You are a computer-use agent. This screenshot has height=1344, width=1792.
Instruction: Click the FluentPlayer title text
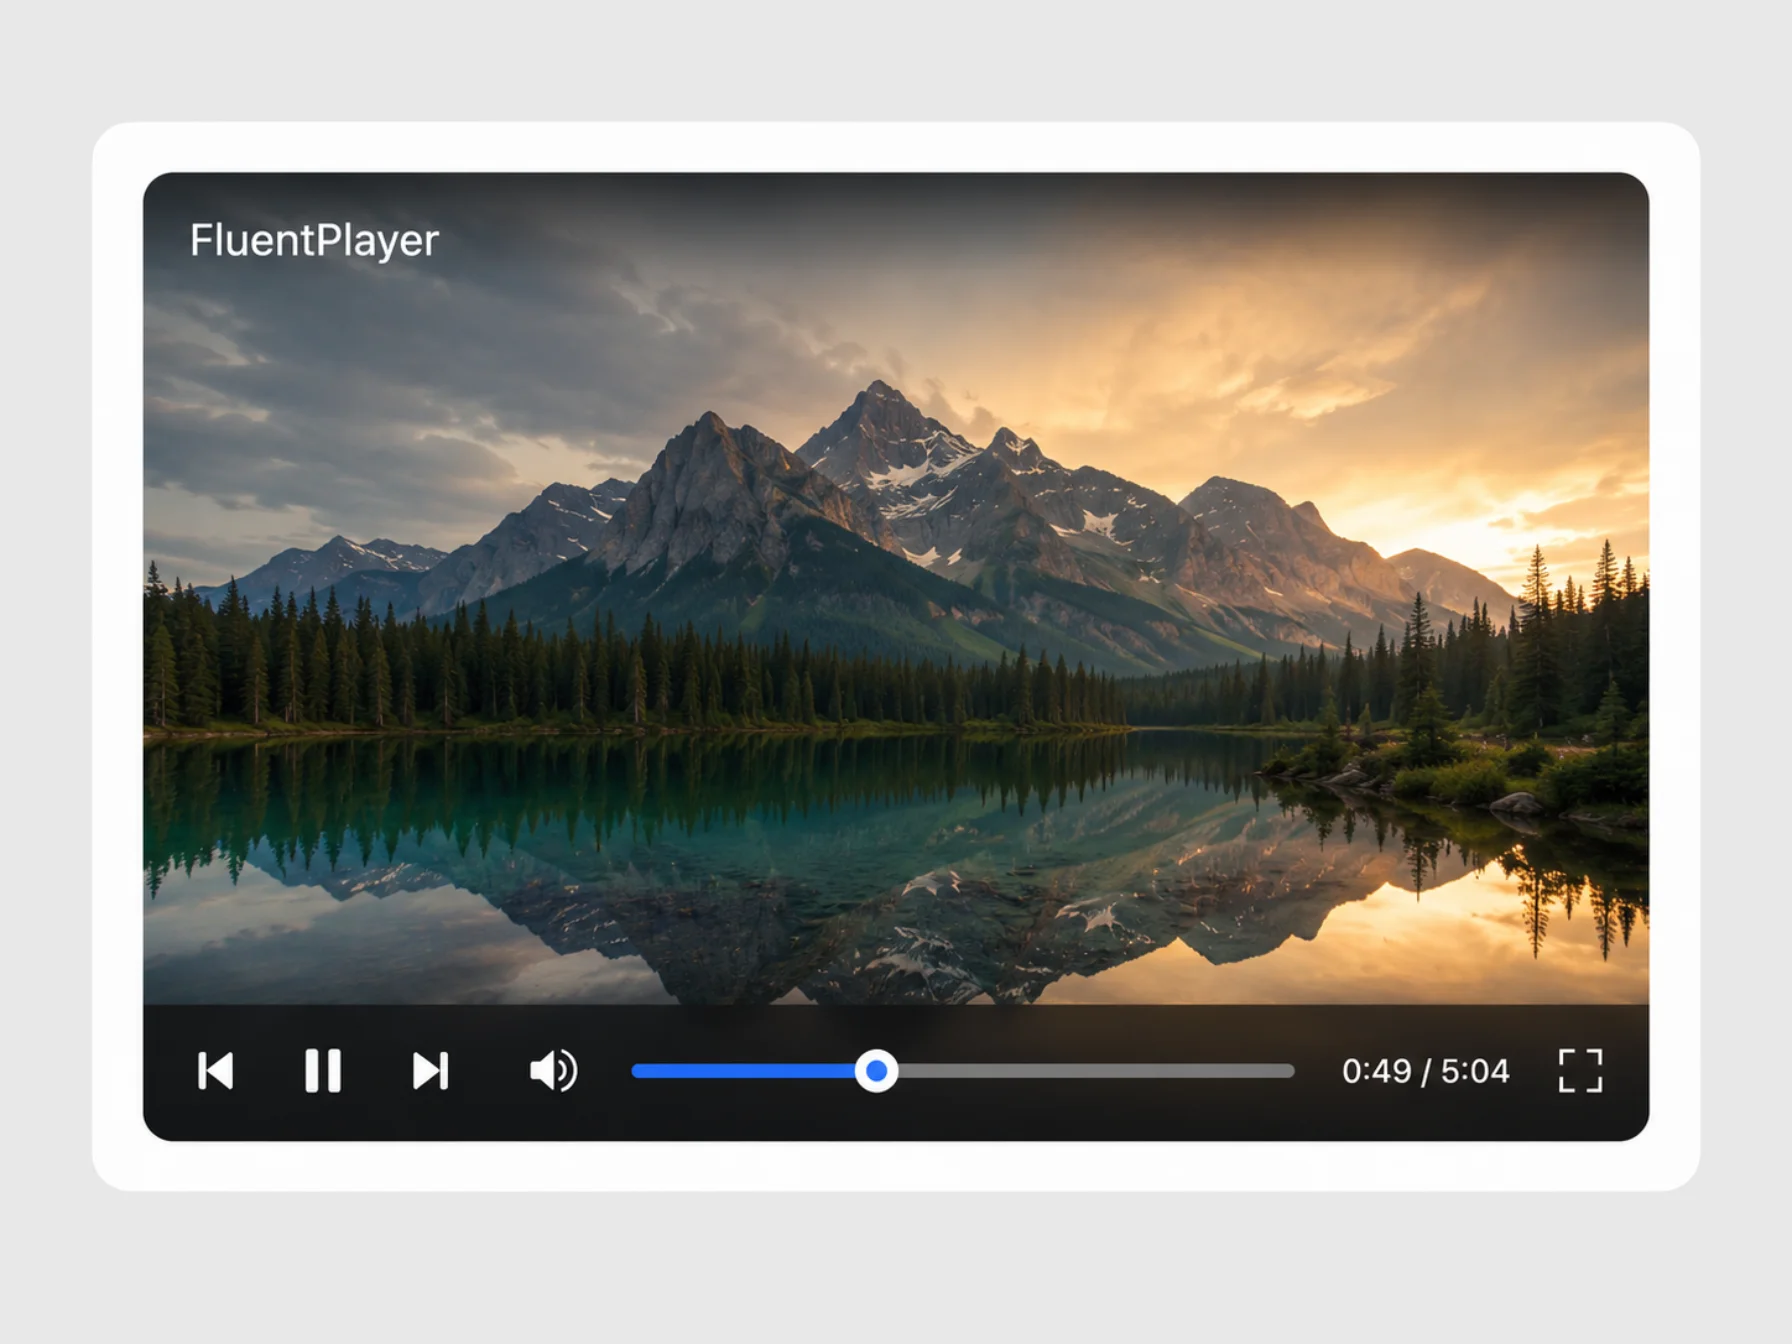tap(314, 240)
